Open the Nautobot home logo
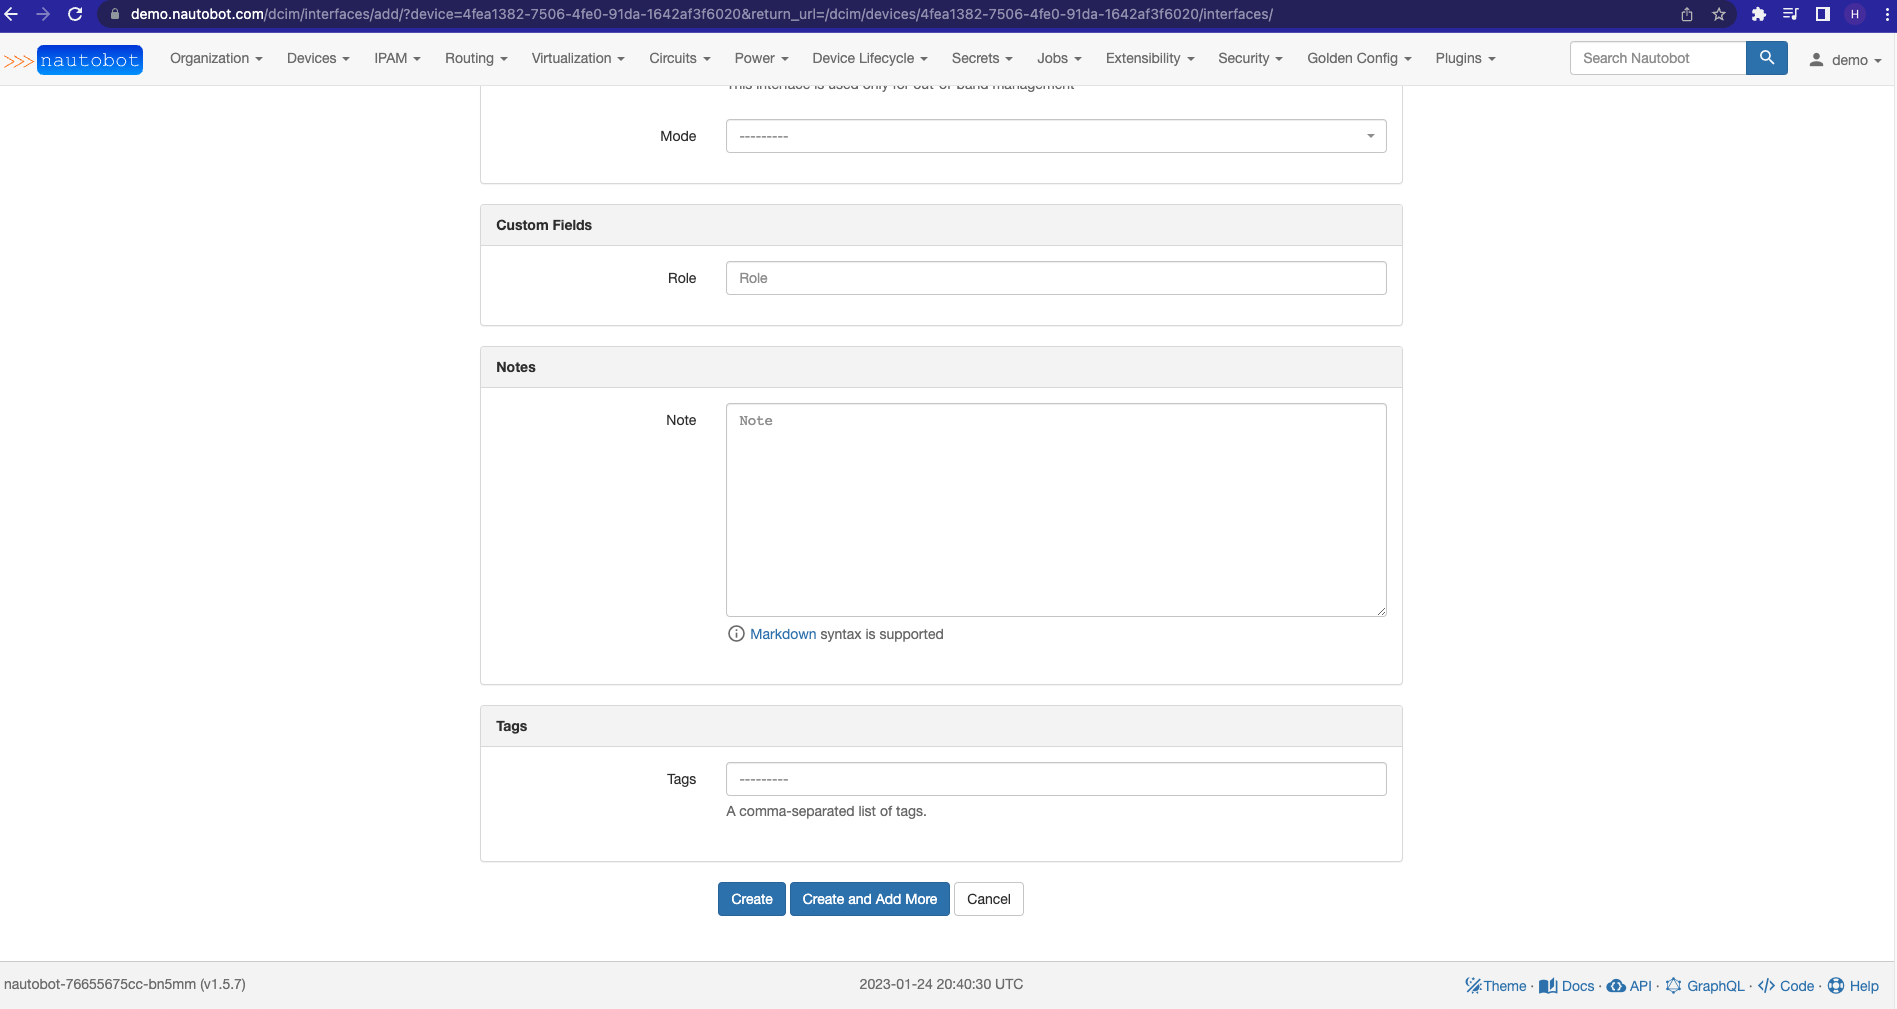 click(89, 59)
